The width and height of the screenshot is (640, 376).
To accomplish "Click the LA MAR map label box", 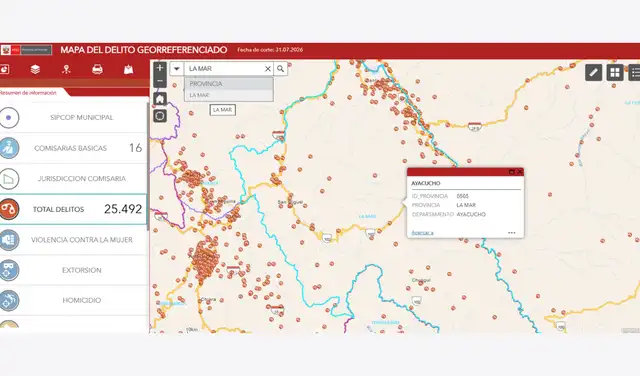I will [222, 110].
